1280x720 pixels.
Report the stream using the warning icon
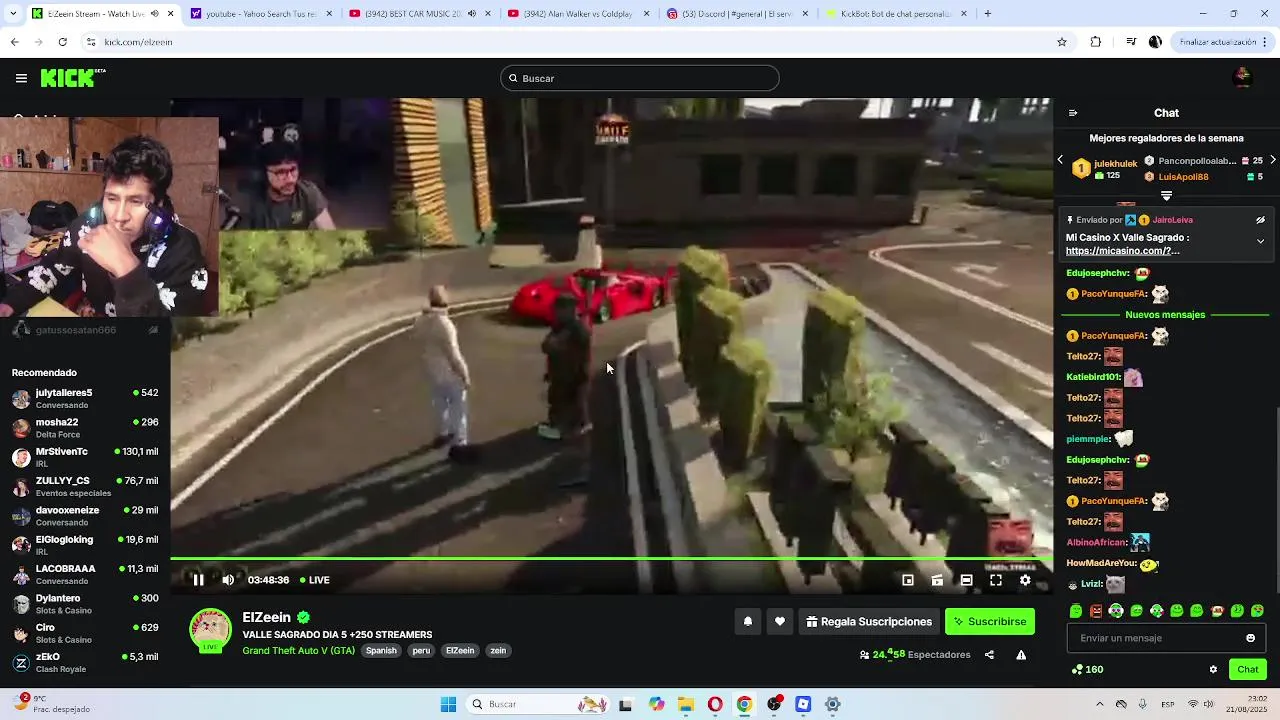pos(1021,655)
